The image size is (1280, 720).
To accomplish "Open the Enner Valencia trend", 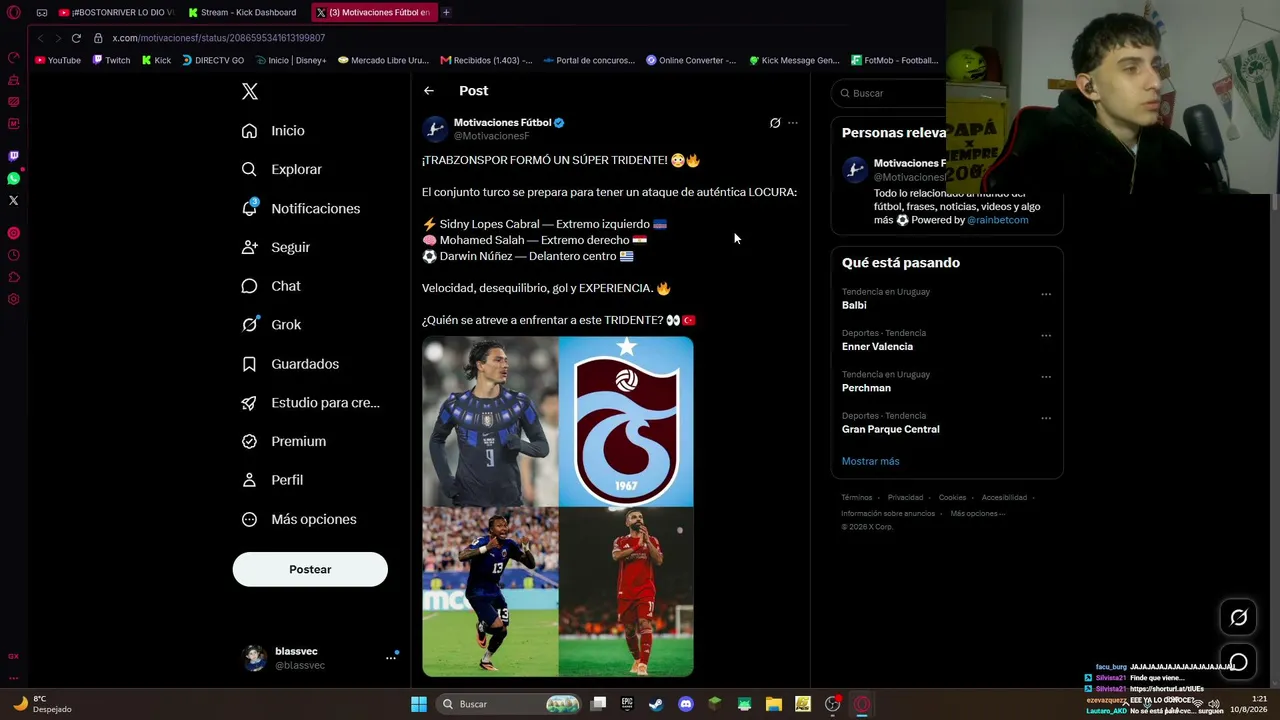I will pos(877,347).
